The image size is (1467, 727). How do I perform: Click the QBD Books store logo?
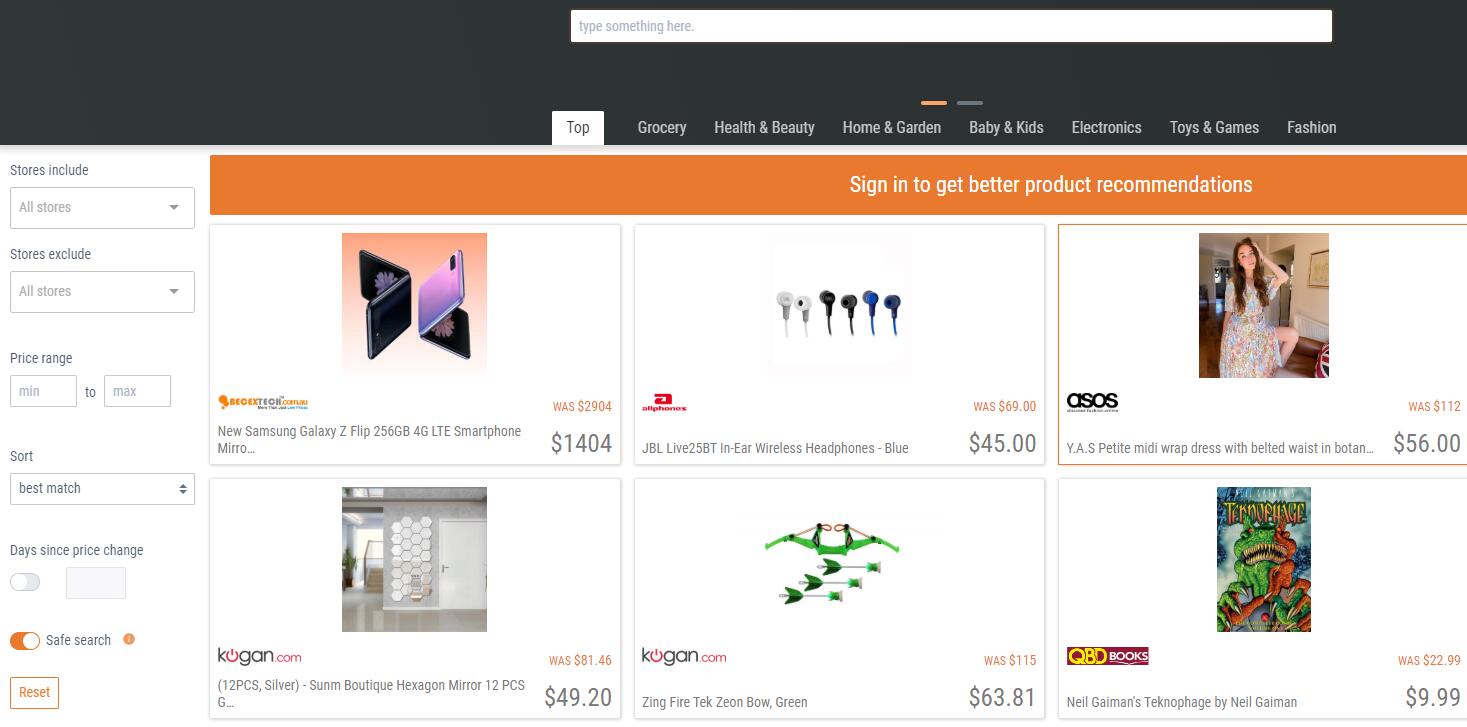pos(1107,656)
